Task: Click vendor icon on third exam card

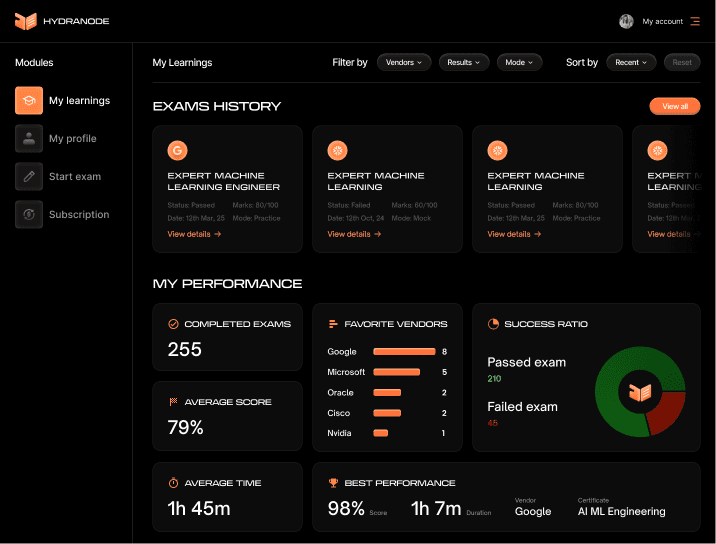Action: 497,150
